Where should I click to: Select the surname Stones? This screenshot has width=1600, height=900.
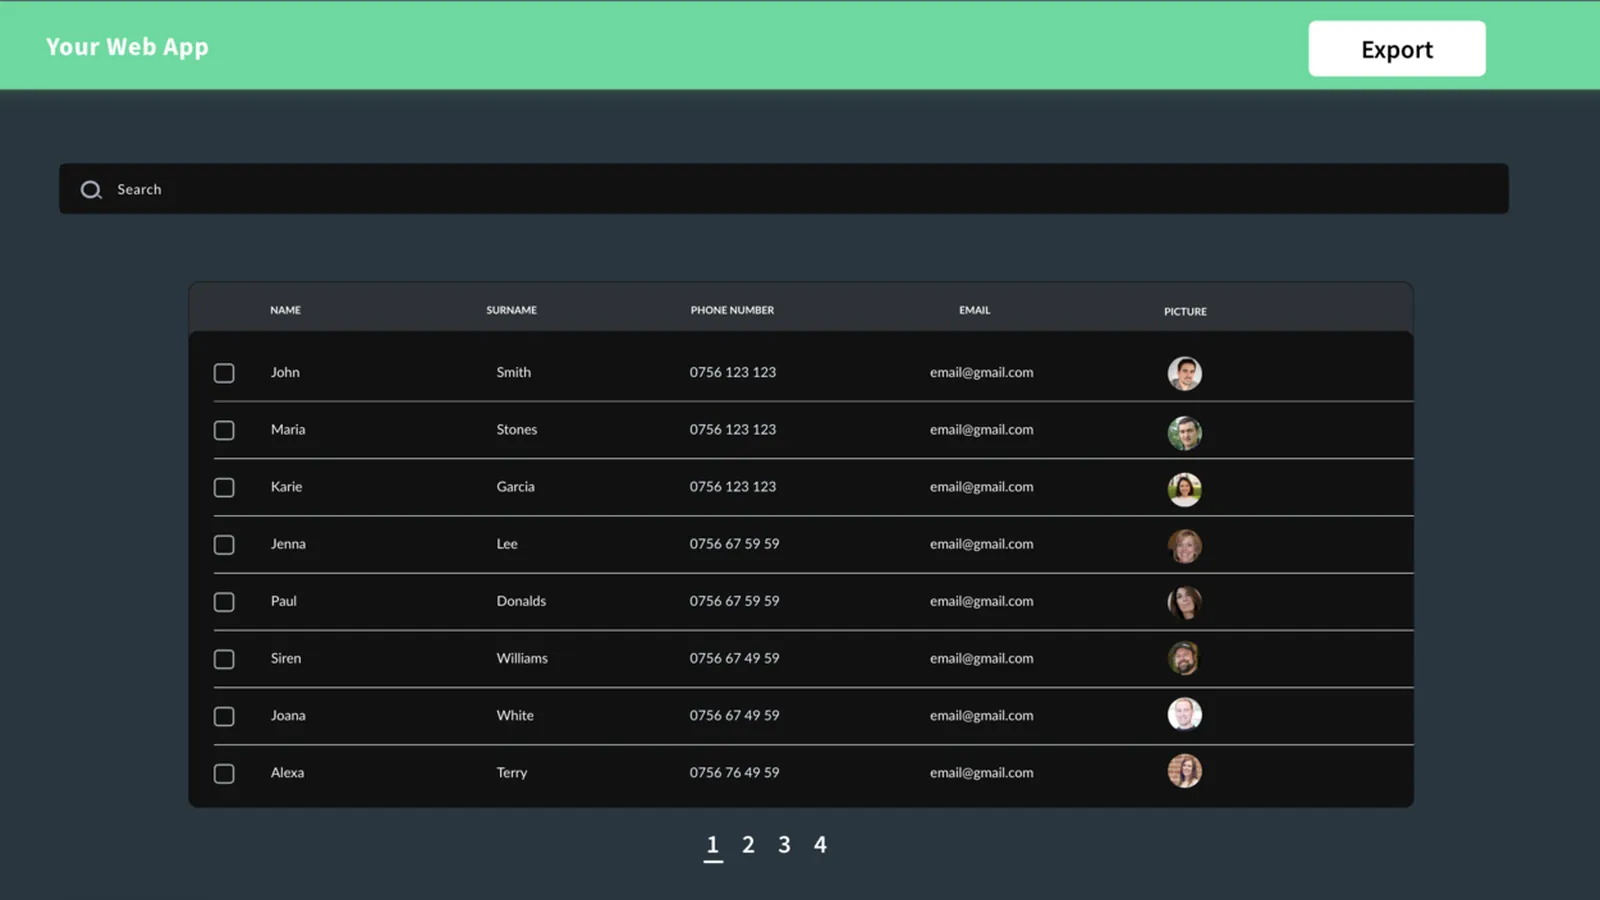click(x=517, y=430)
